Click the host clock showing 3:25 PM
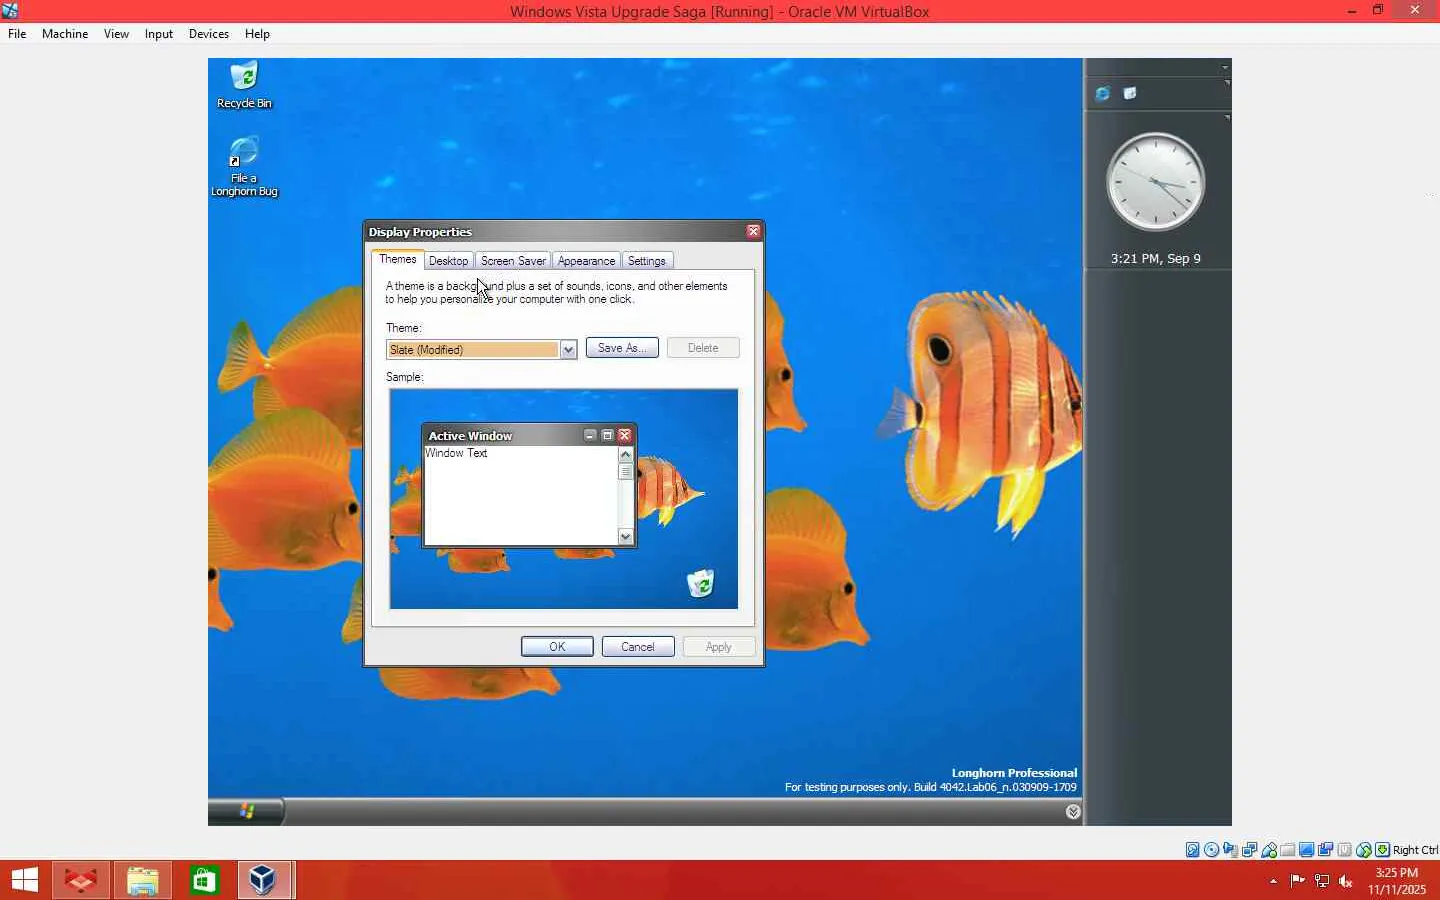This screenshot has width=1440, height=900. [1397, 881]
